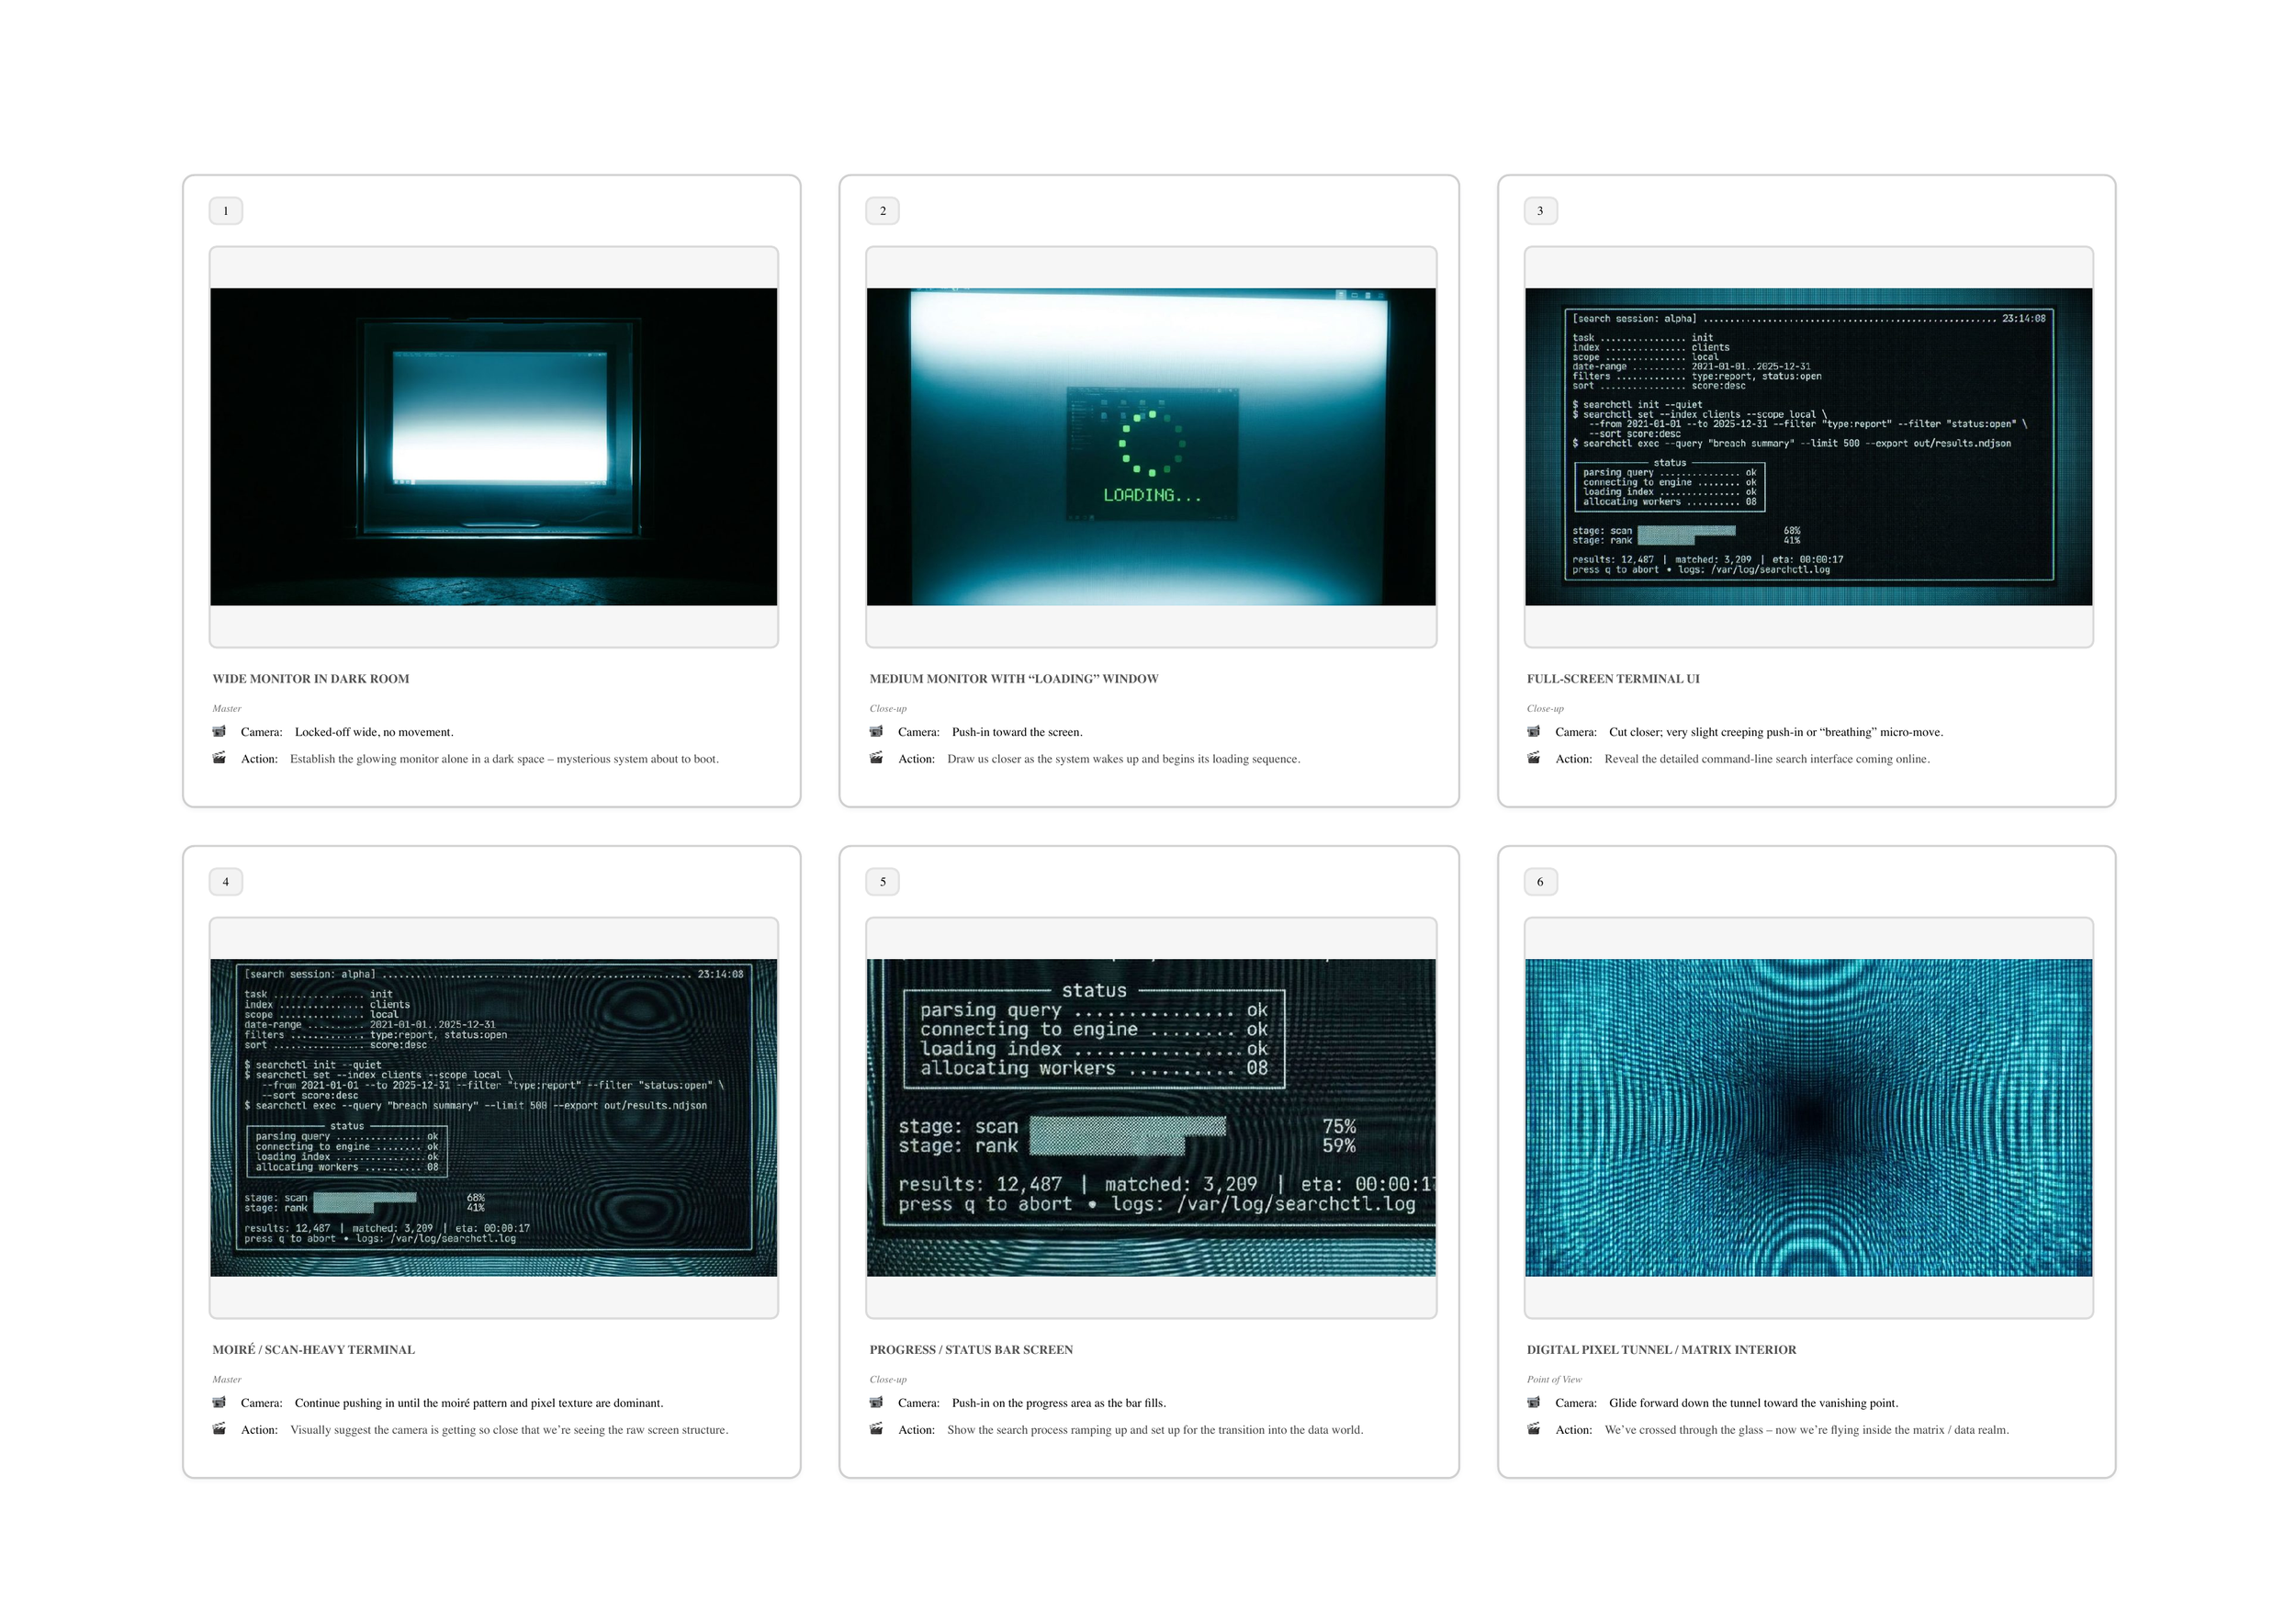The width and height of the screenshot is (2296, 1623).
Task: Open shot 4 moiré terminal thumbnail
Action: click(x=493, y=1117)
